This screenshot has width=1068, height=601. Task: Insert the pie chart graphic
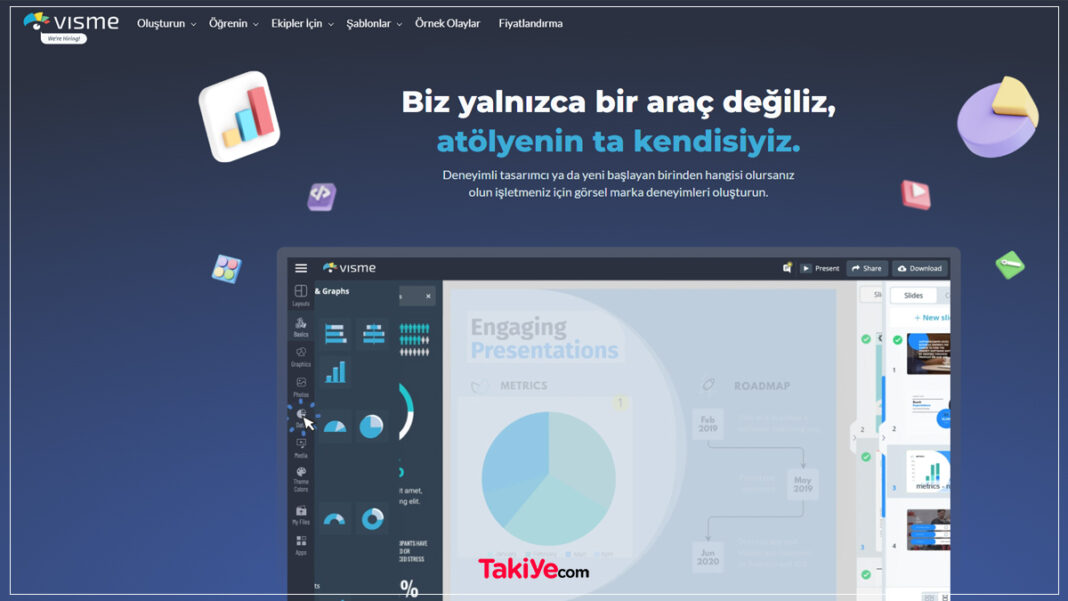click(x=371, y=427)
